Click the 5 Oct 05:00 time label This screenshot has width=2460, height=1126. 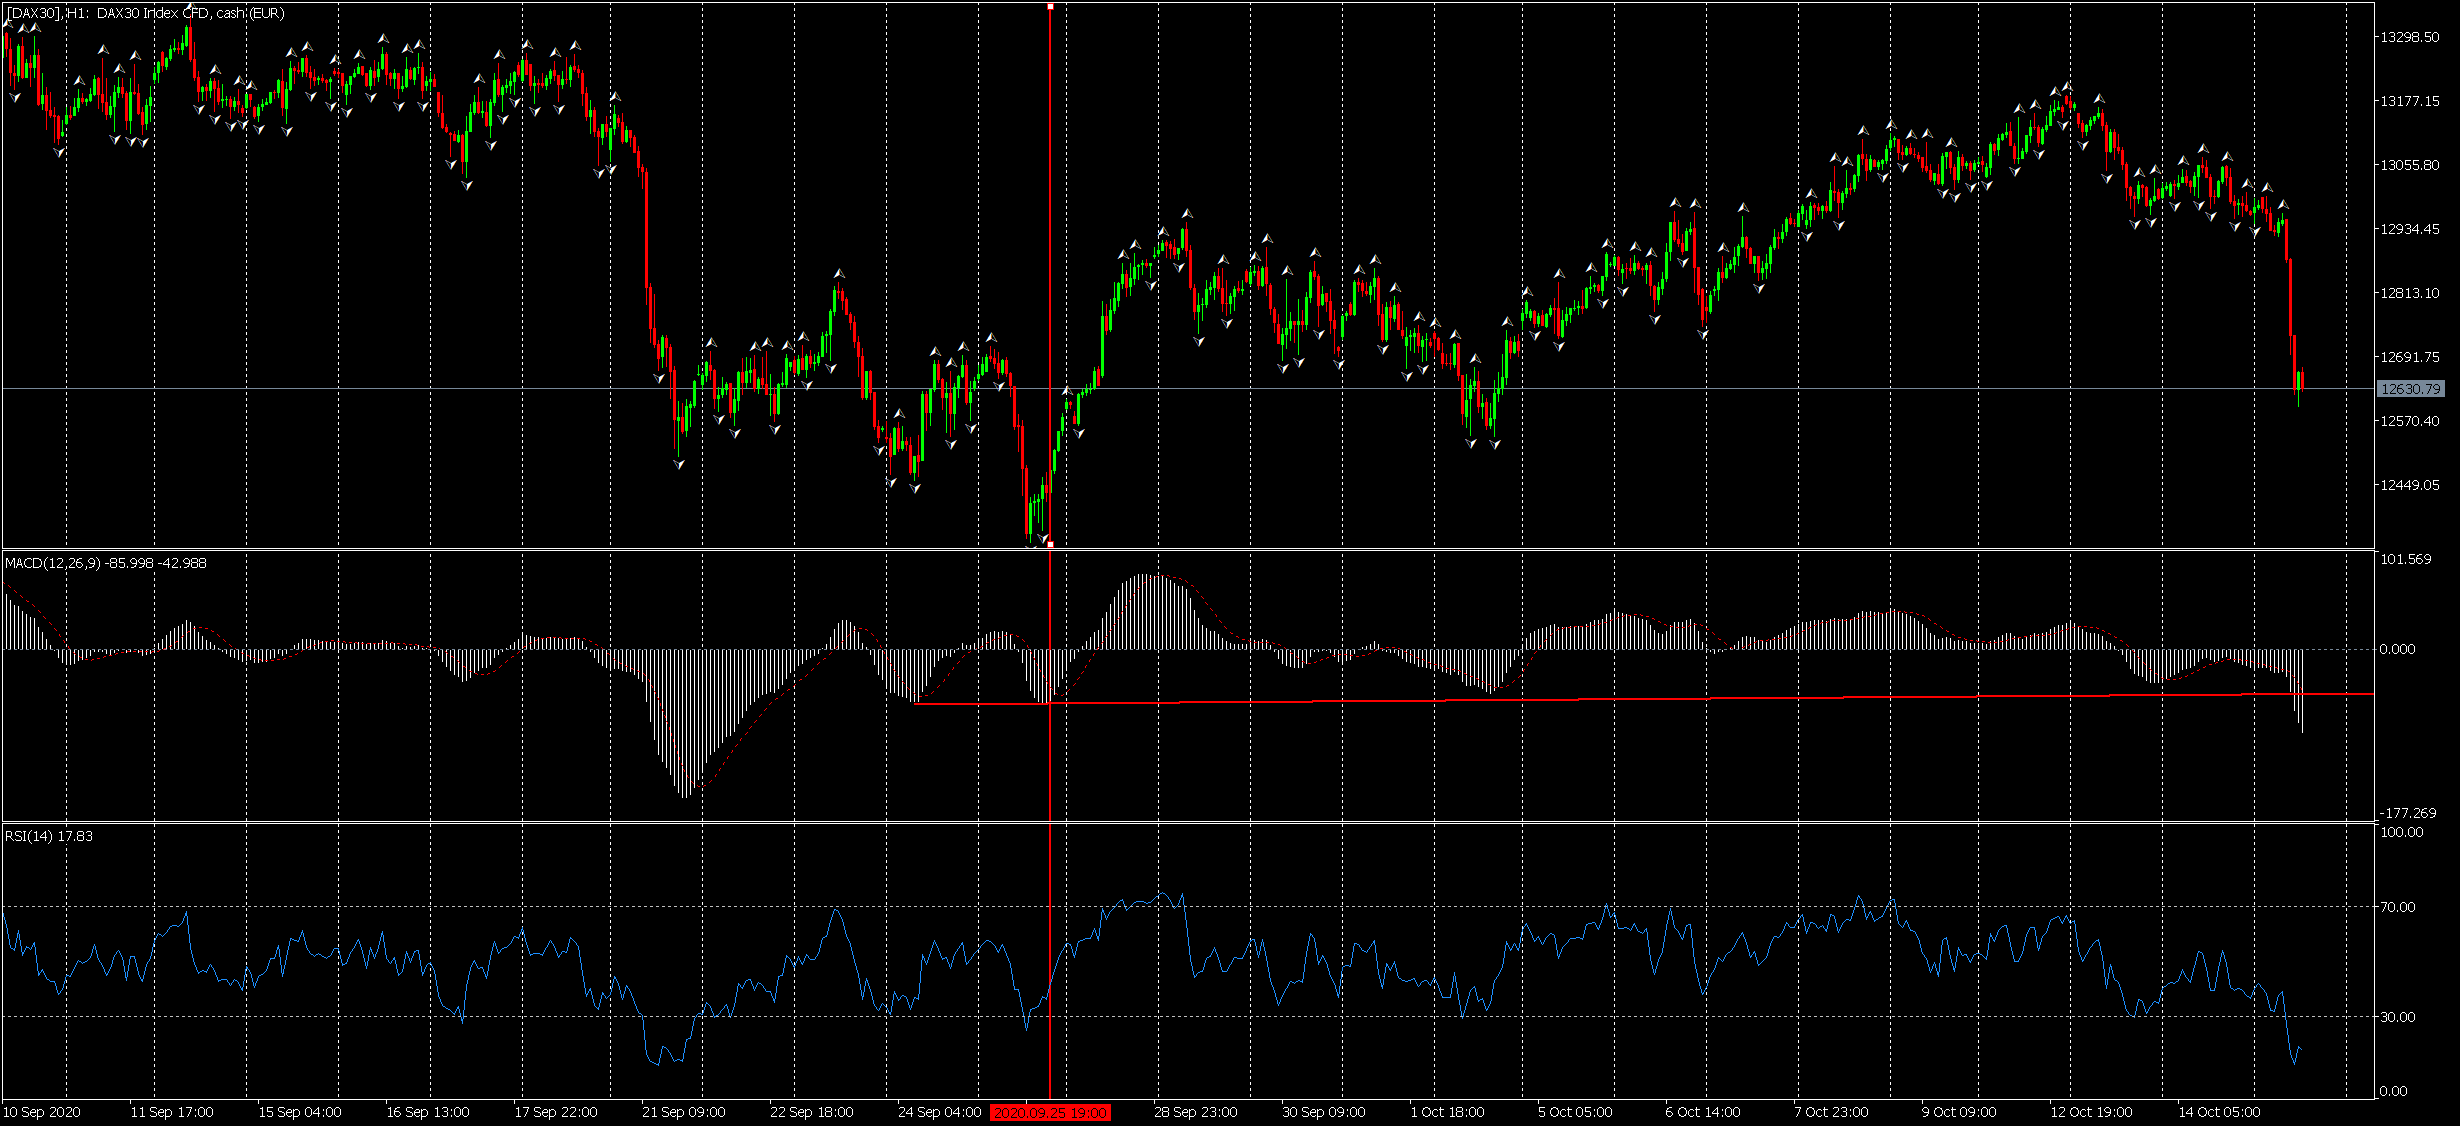pyautogui.click(x=1576, y=1112)
